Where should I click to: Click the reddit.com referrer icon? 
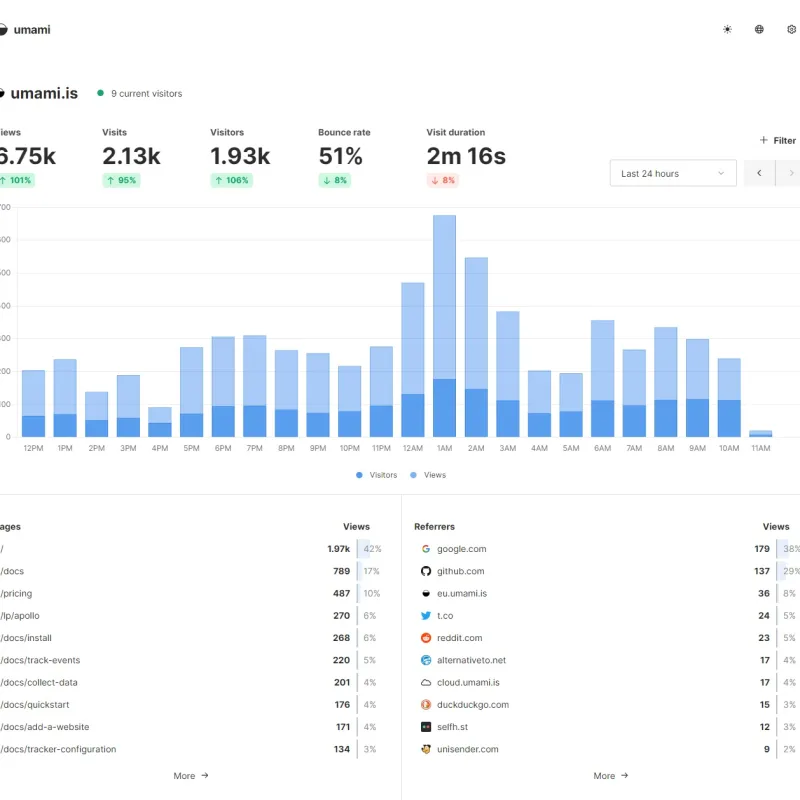pos(426,638)
